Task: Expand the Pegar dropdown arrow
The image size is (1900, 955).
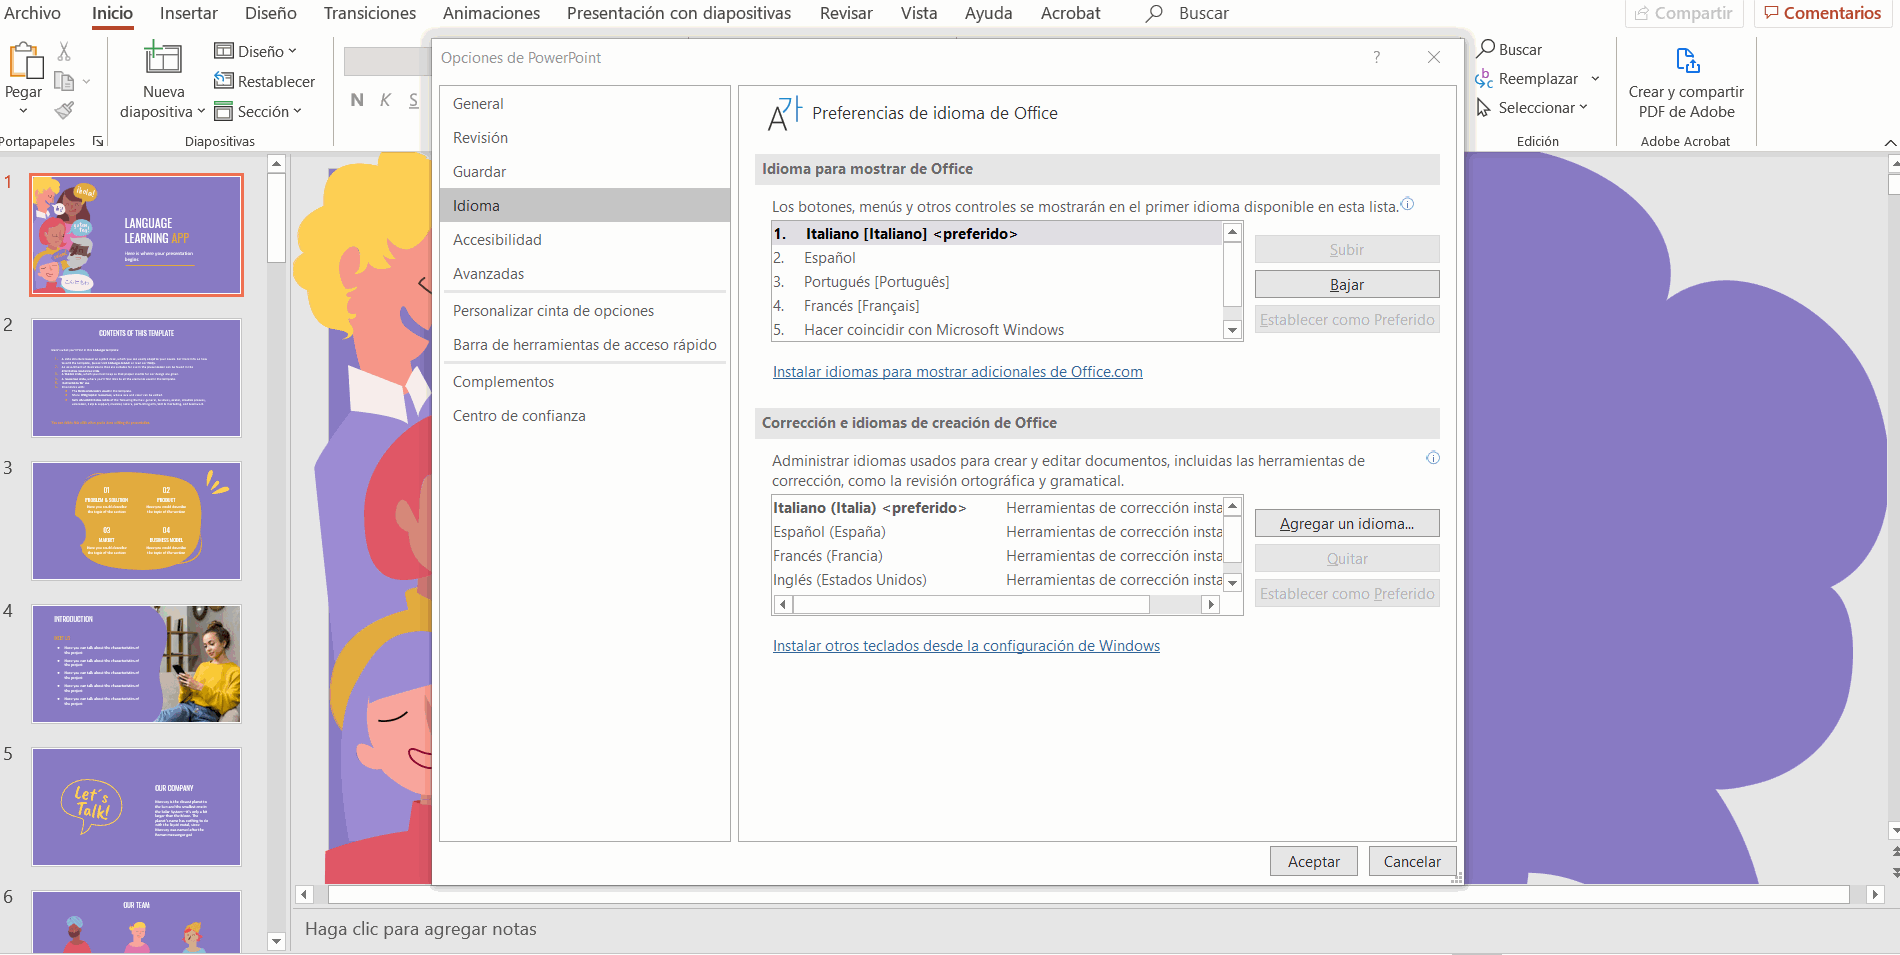Action: pos(23,111)
